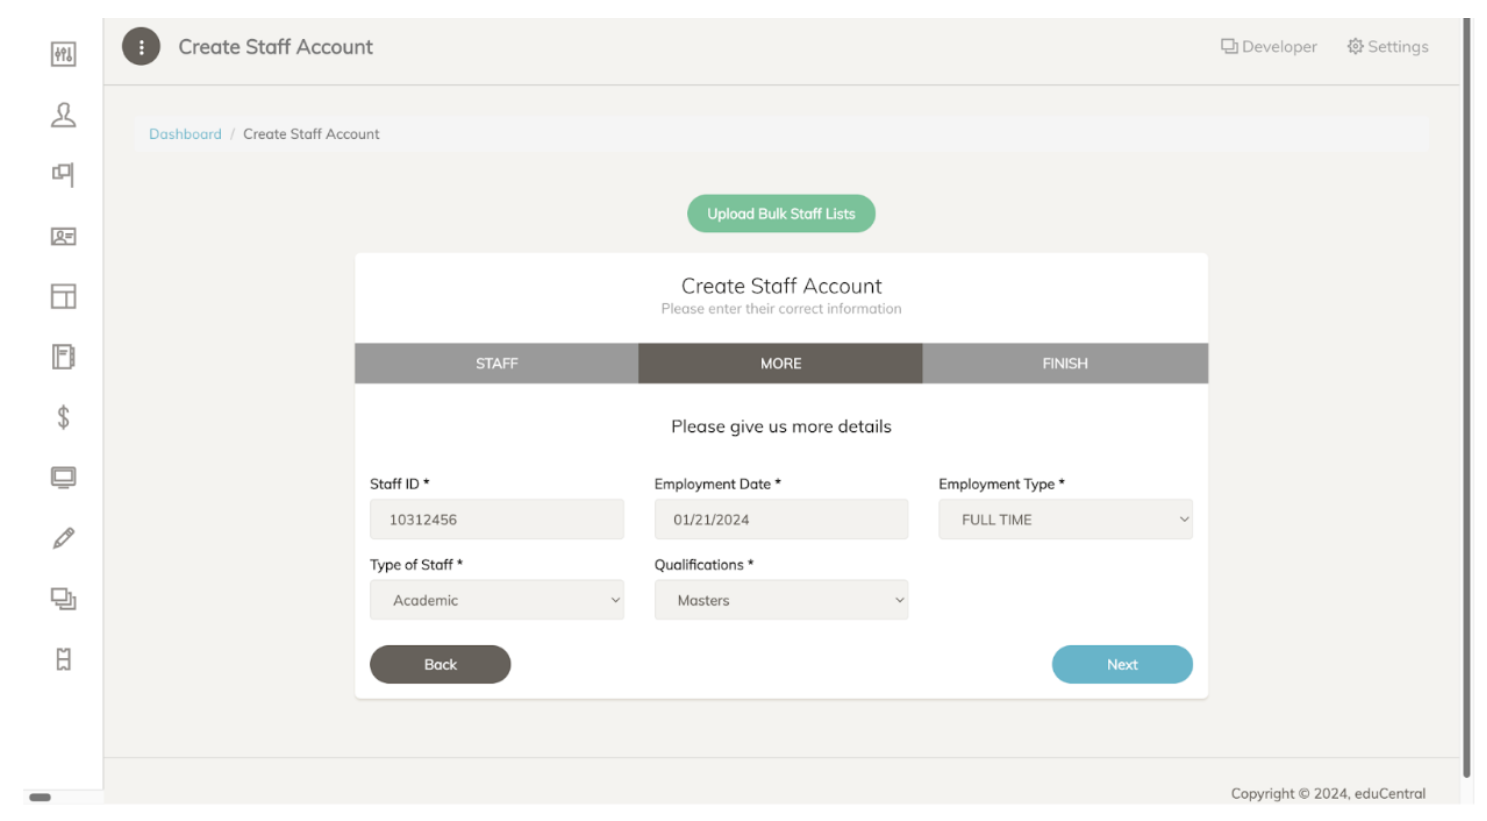Click the Staff ID input field
Image resolution: width=1487 pixels, height=821 pixels.
click(496, 520)
